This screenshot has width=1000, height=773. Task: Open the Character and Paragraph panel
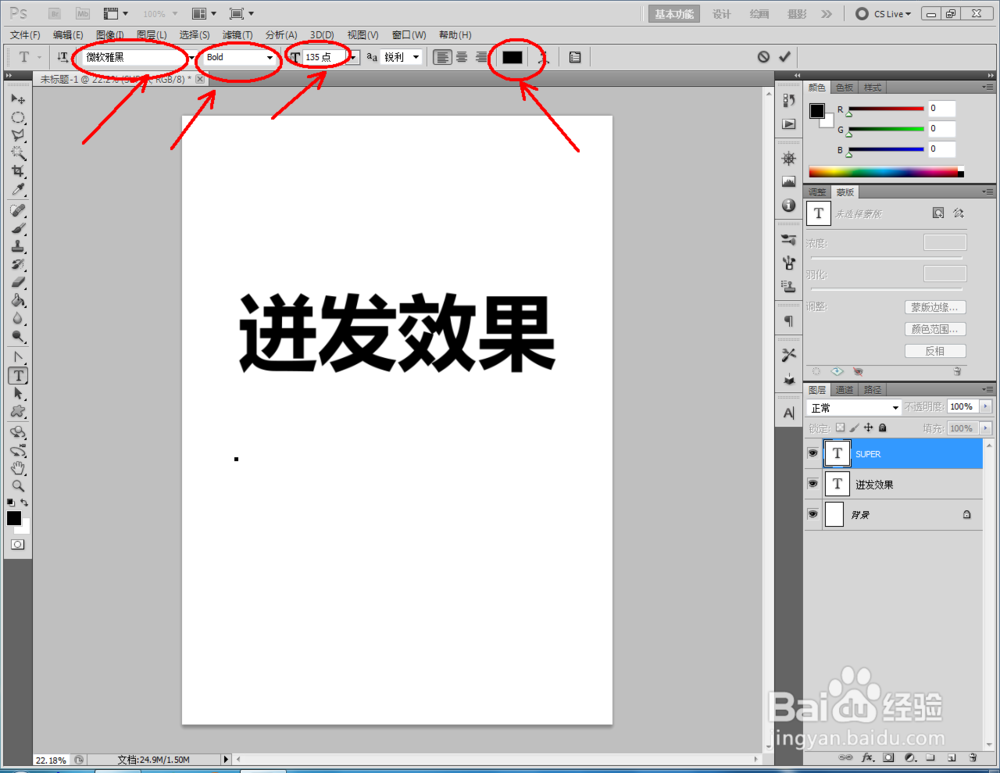[x=575, y=57]
